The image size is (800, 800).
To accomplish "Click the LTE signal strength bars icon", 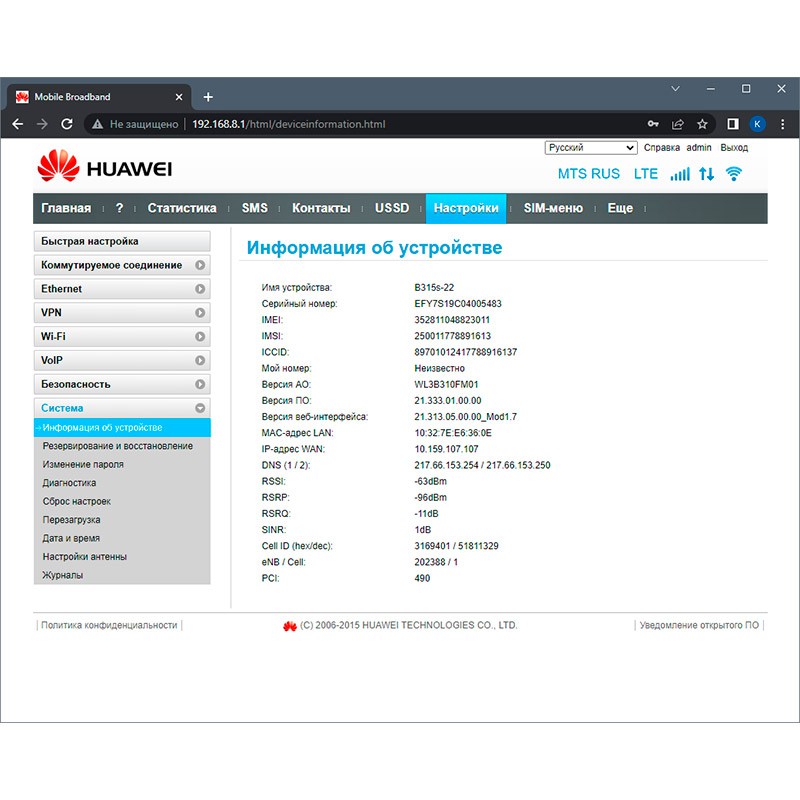I will 680,174.
